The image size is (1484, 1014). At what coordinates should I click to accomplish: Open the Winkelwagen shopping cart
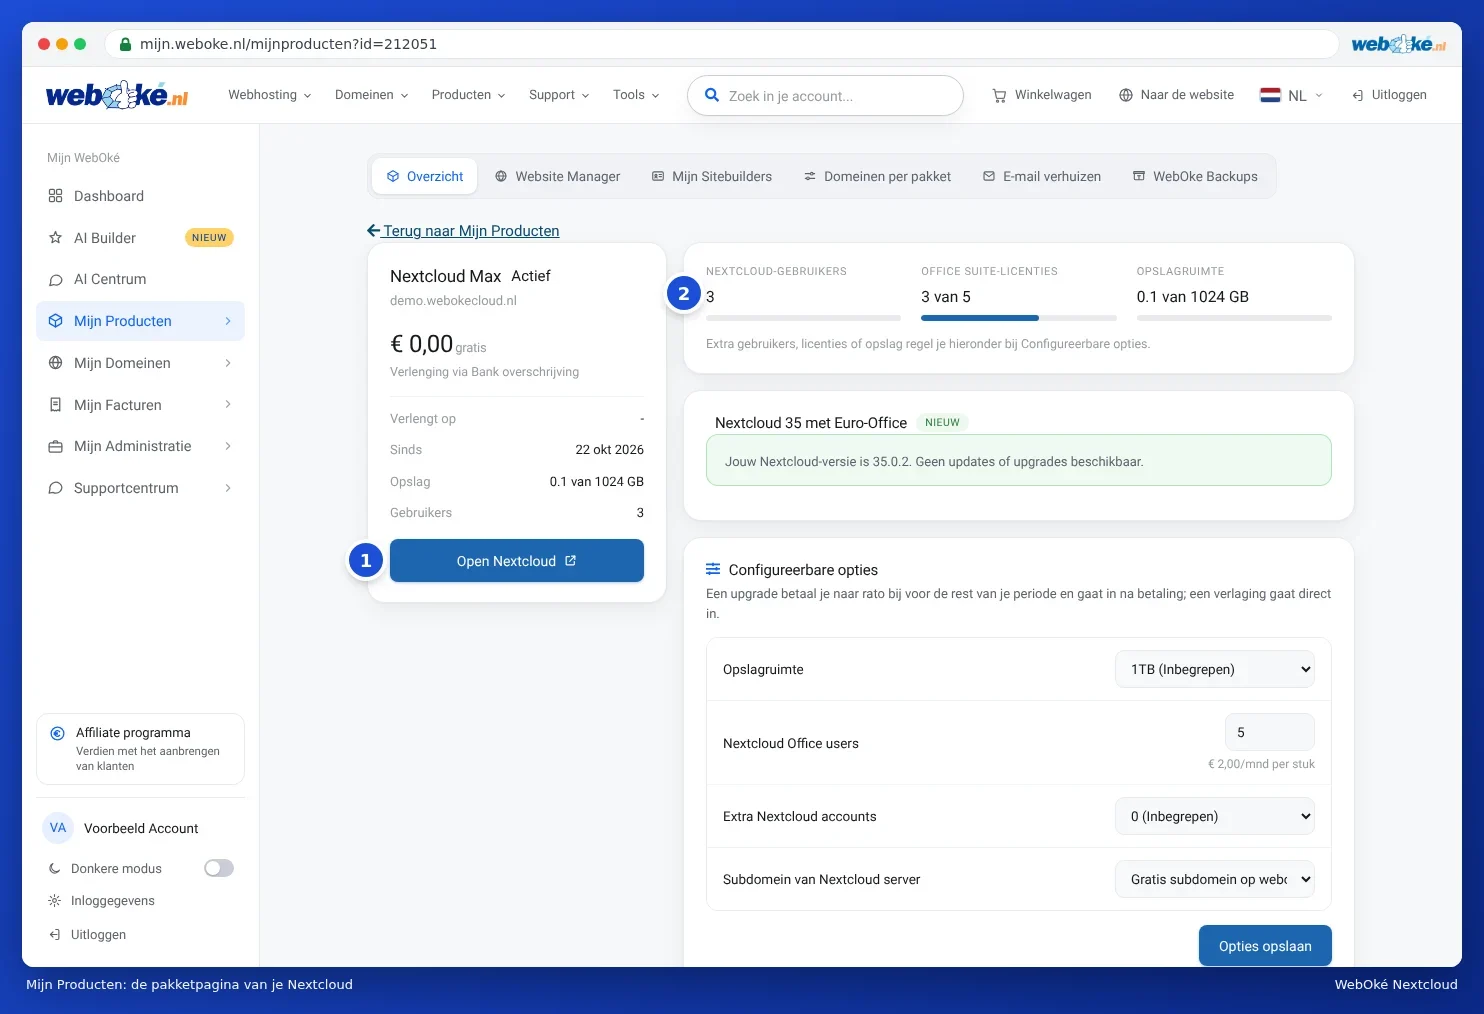pos(1041,95)
